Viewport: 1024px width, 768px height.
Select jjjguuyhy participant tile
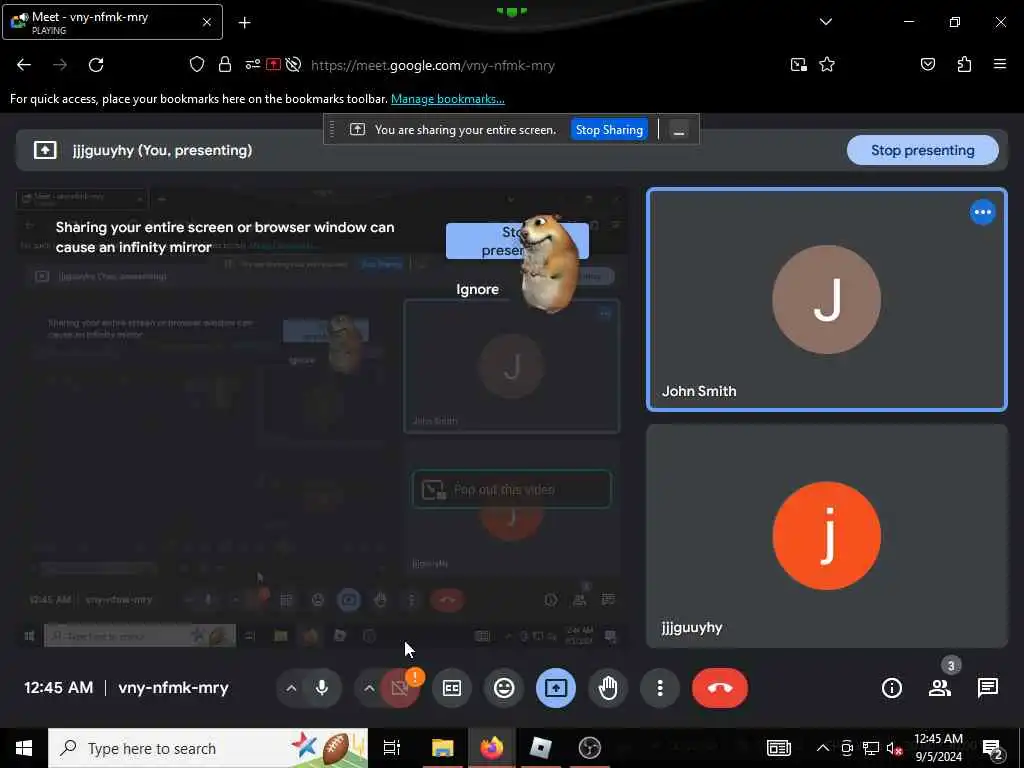click(x=826, y=536)
